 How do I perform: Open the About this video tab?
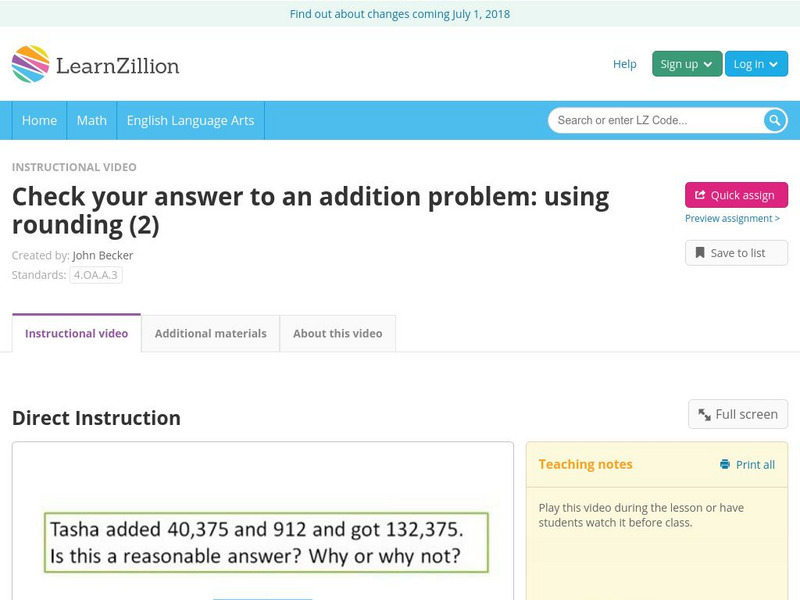(338, 333)
